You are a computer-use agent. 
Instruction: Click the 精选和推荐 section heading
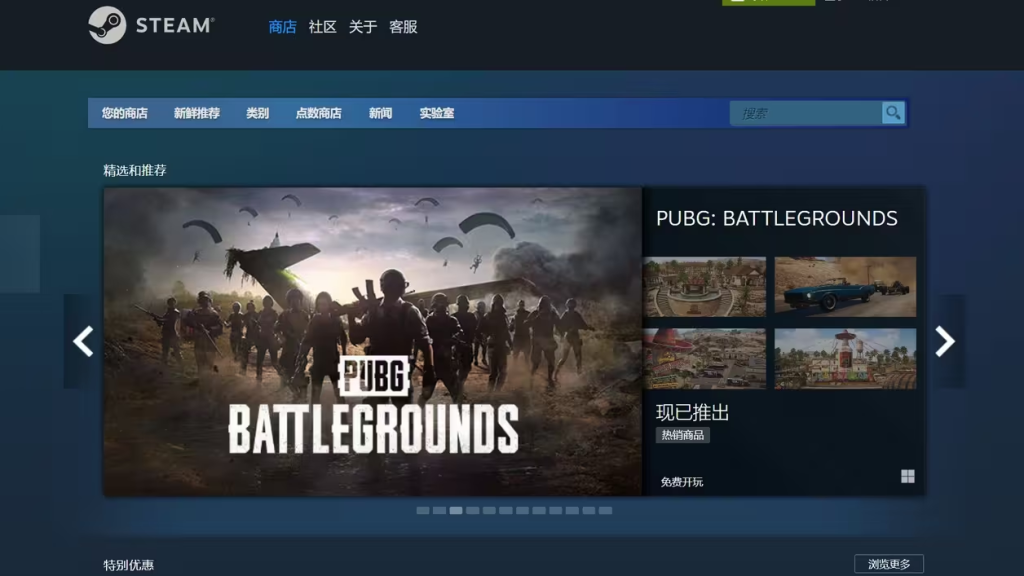pos(135,170)
